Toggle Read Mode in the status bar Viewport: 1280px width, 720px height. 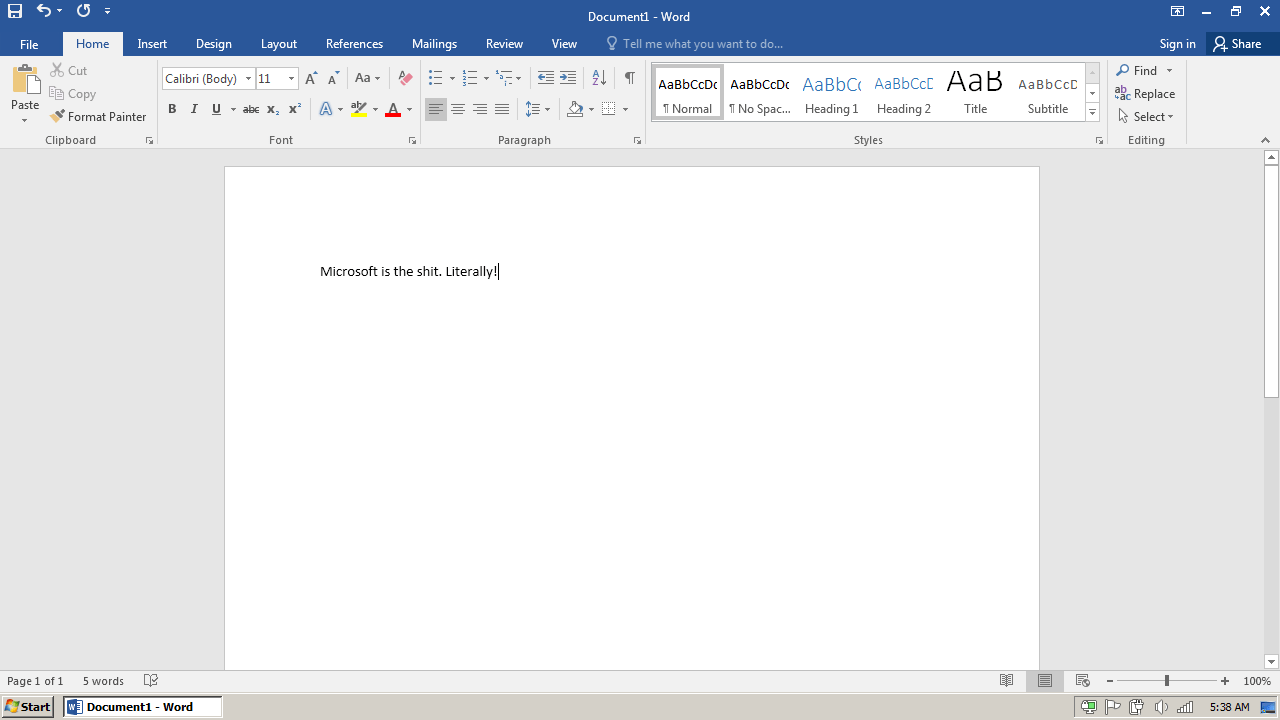click(x=1007, y=680)
